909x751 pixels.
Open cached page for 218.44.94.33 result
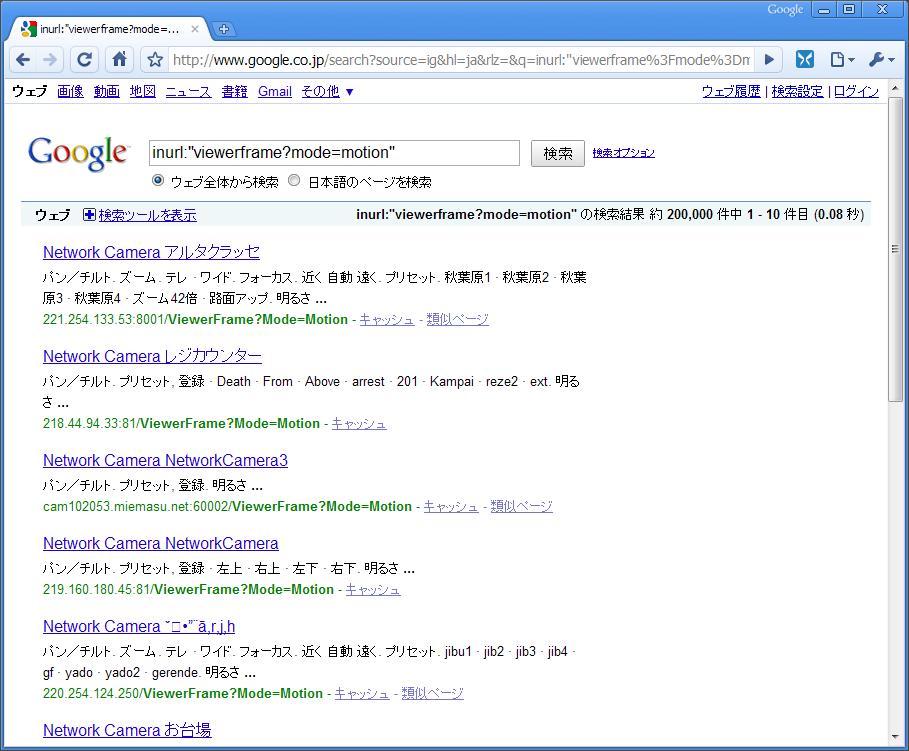tap(359, 423)
